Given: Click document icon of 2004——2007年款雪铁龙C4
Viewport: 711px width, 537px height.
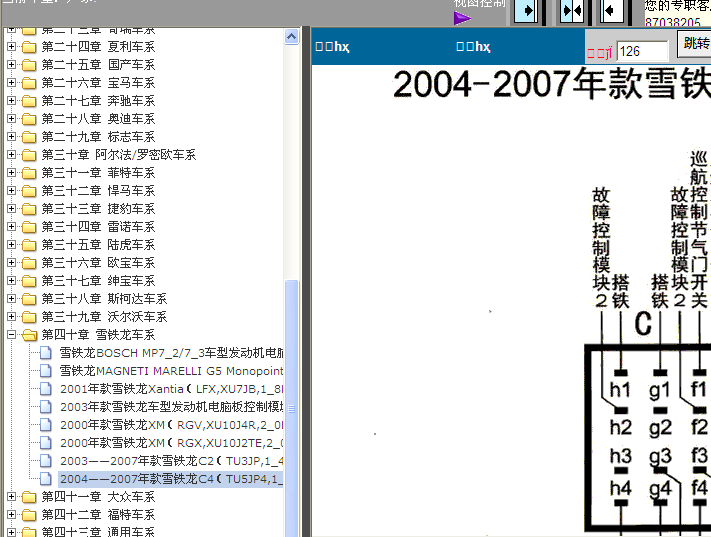Looking at the screenshot, I should pyautogui.click(x=46, y=478).
